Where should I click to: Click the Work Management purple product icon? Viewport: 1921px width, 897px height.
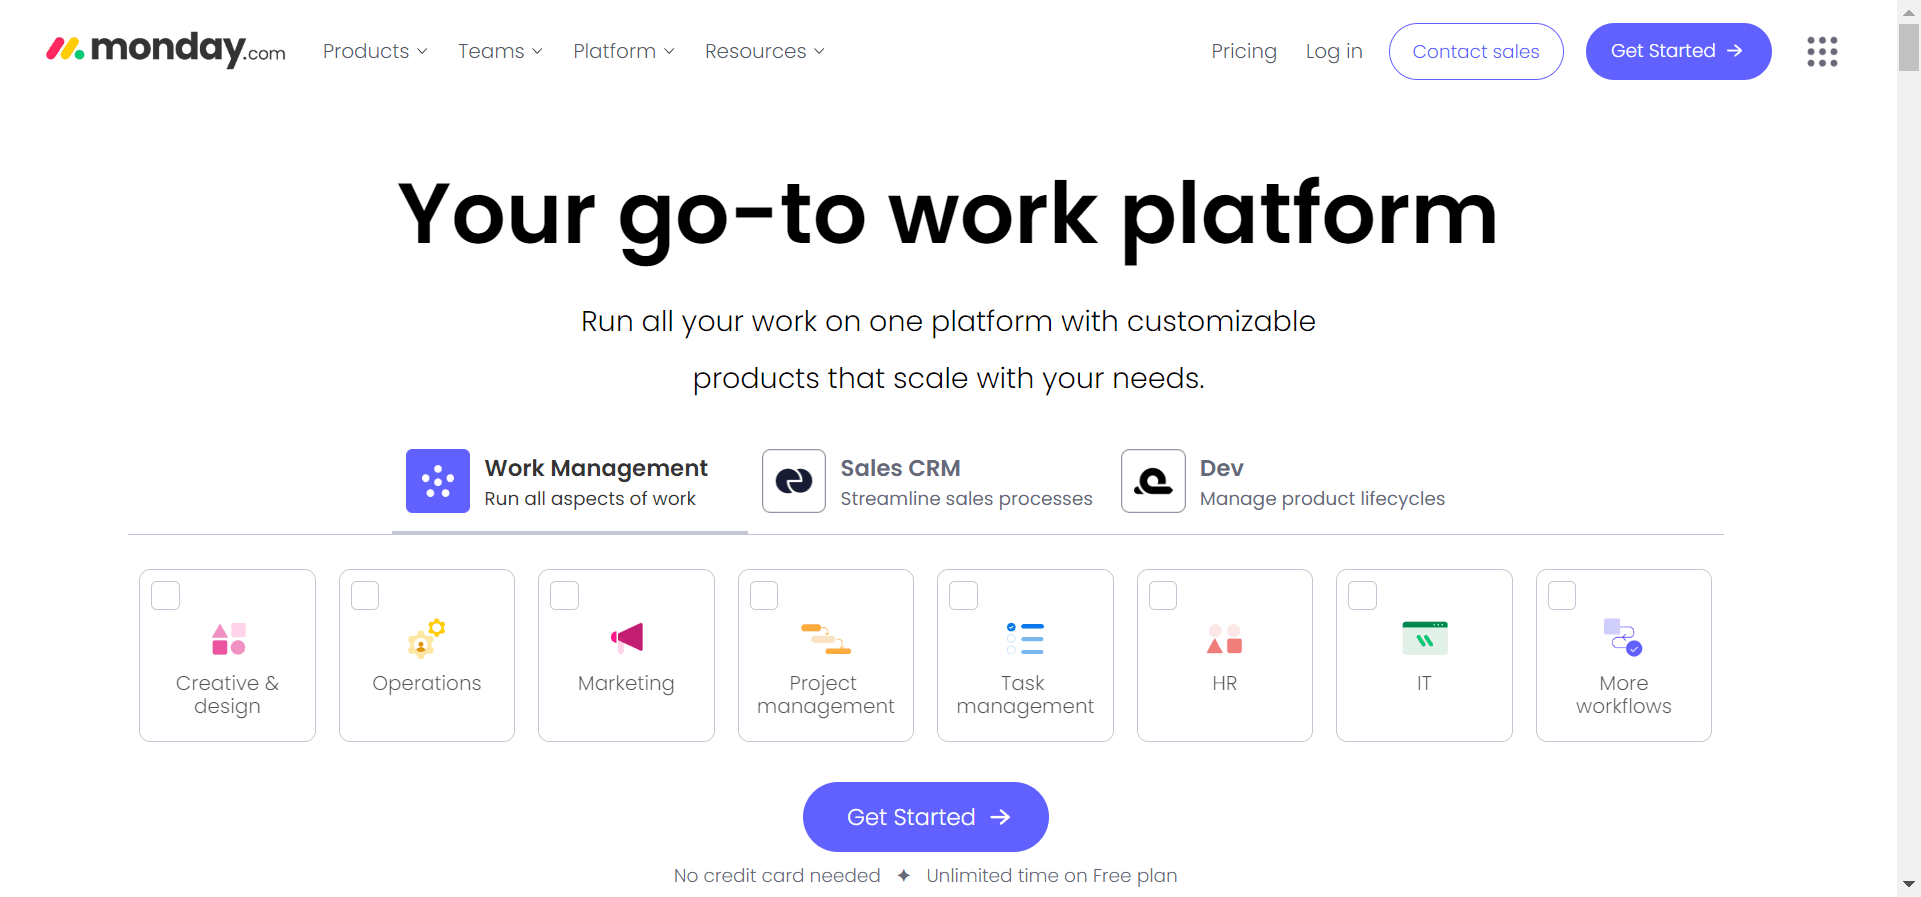click(x=437, y=481)
